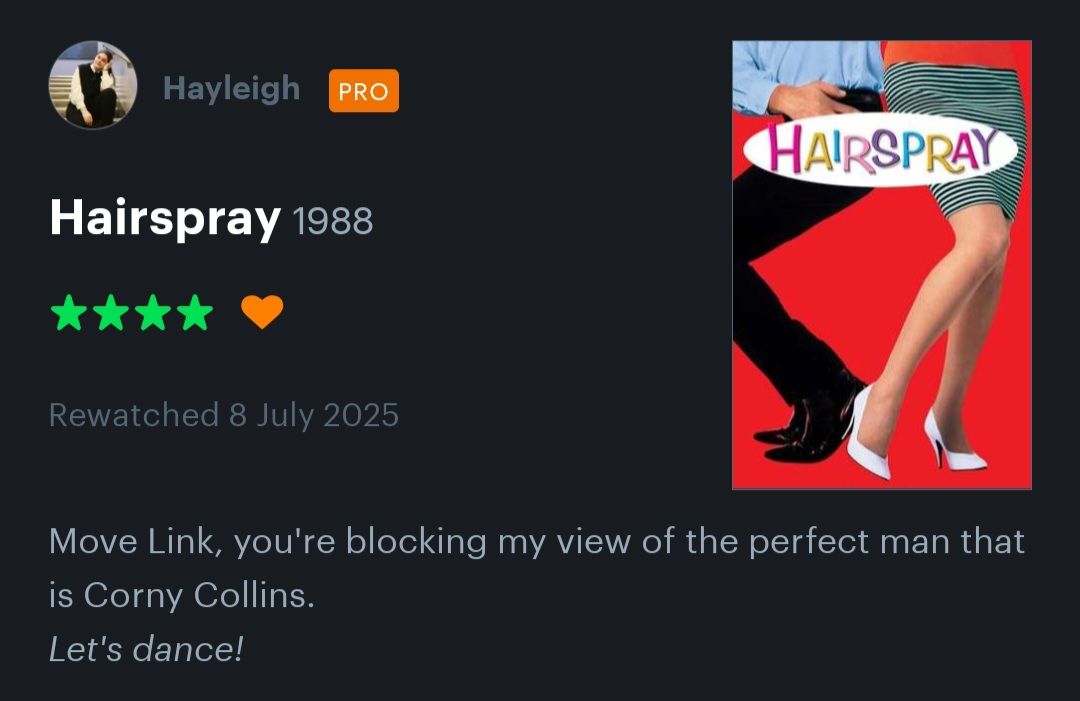Viewport: 1080px width, 701px height.
Task: Click the "Move Link" review opening line
Action: point(537,541)
